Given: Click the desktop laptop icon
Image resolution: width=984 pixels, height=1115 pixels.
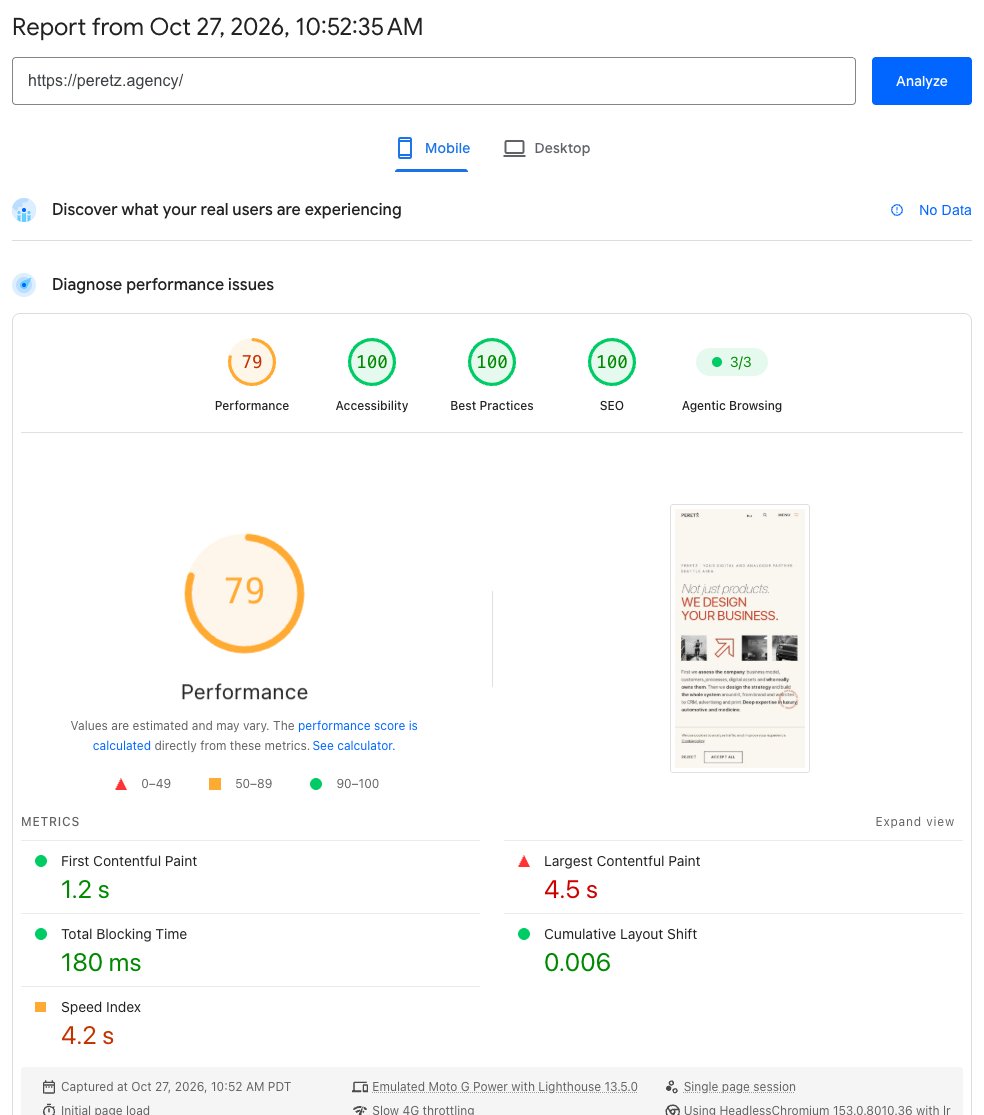Looking at the screenshot, I should coord(514,148).
